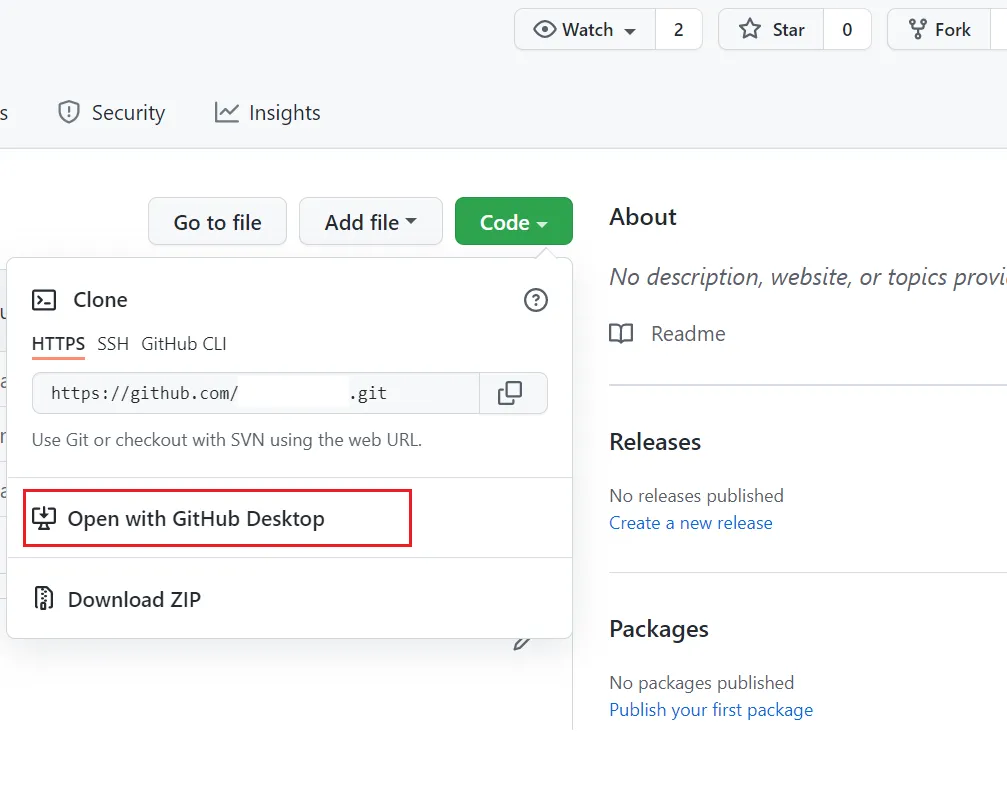1007x797 pixels.
Task: Click the Packages heading
Action: 659,629
